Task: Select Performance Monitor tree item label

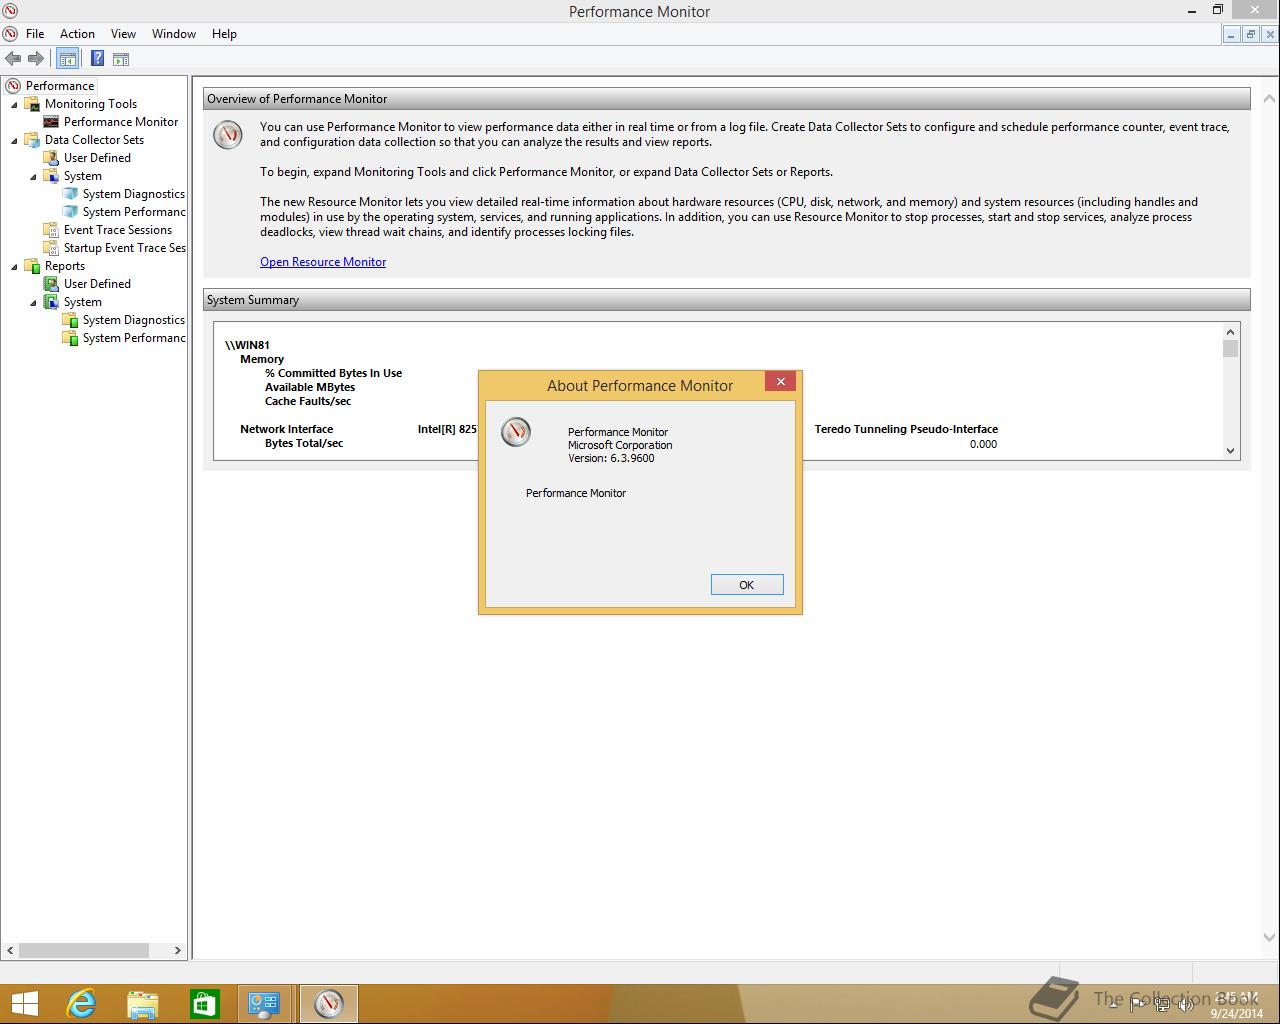Action: coord(121,122)
